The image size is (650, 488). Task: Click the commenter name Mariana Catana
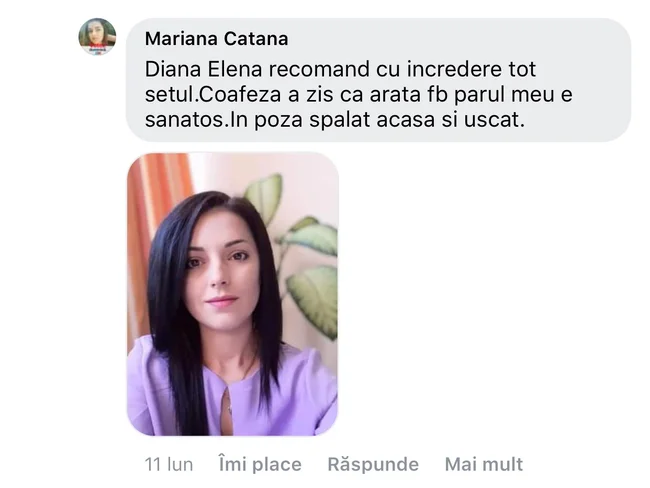[216, 39]
